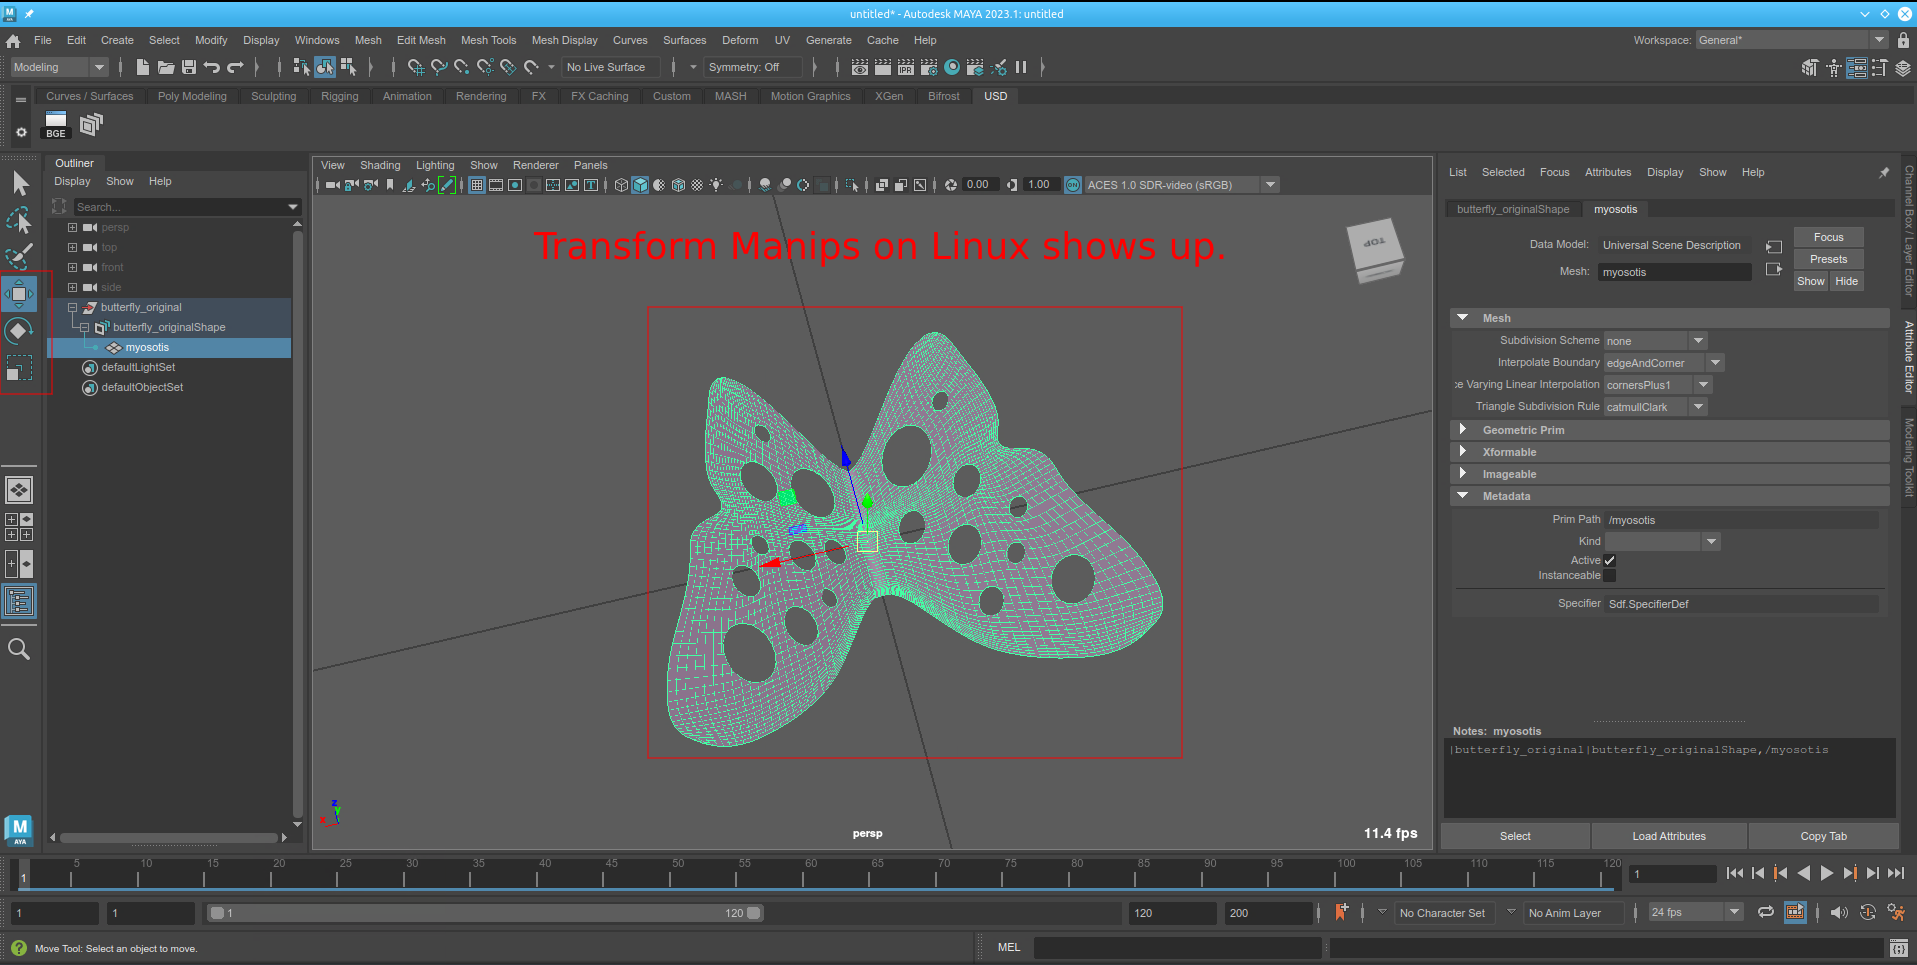The image size is (1917, 965).
Task: Open the IPR render icon
Action: pyautogui.click(x=906, y=67)
